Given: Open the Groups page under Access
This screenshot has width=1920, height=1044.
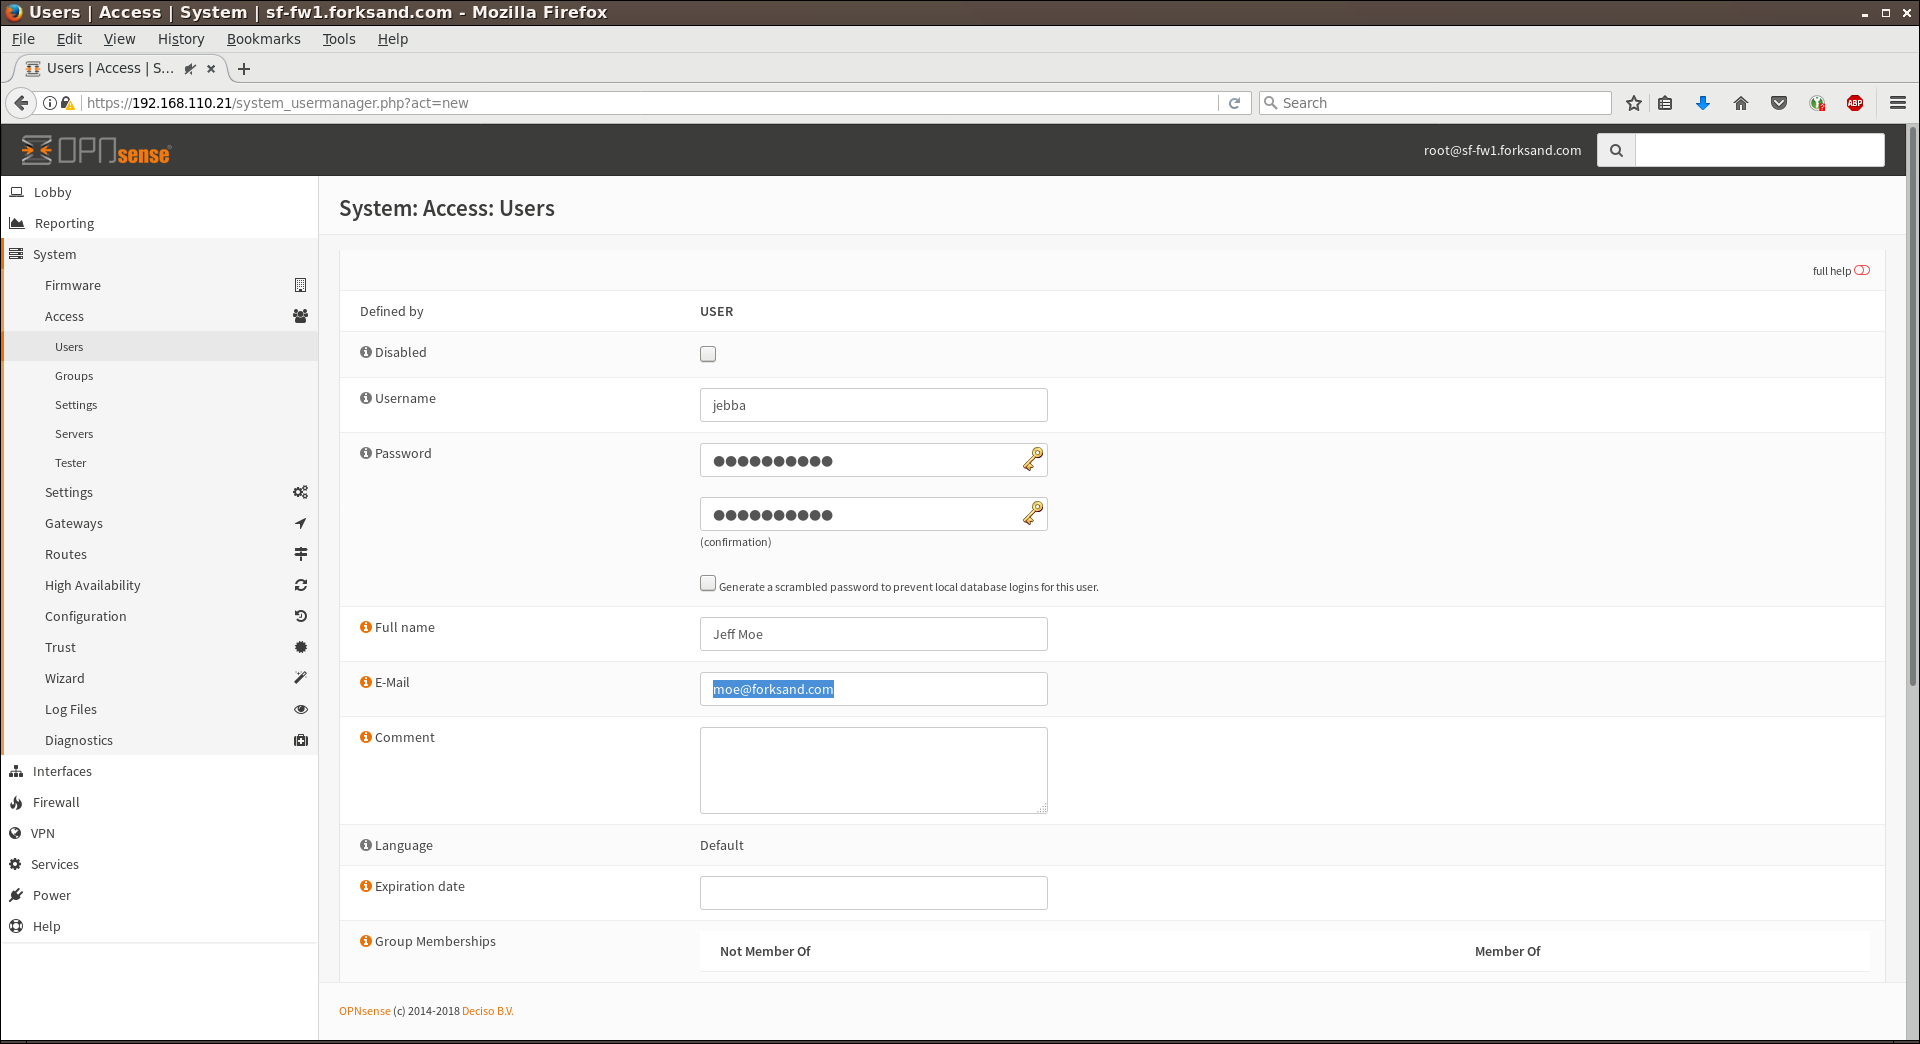Looking at the screenshot, I should tap(74, 376).
